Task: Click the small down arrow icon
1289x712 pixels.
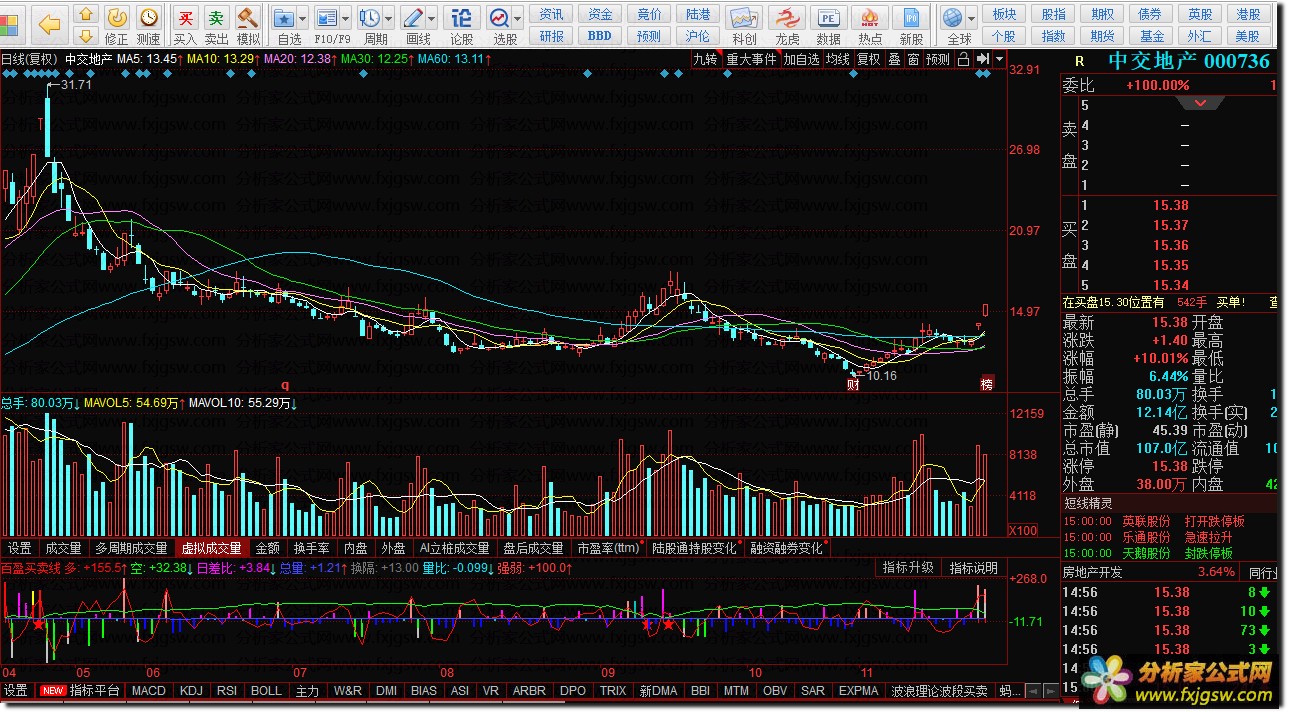Action: pyautogui.click(x=86, y=36)
